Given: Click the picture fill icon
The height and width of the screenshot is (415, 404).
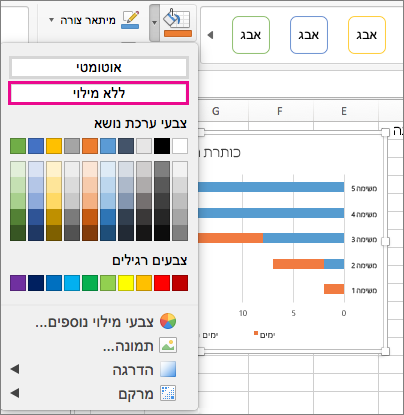Looking at the screenshot, I should click(168, 345).
